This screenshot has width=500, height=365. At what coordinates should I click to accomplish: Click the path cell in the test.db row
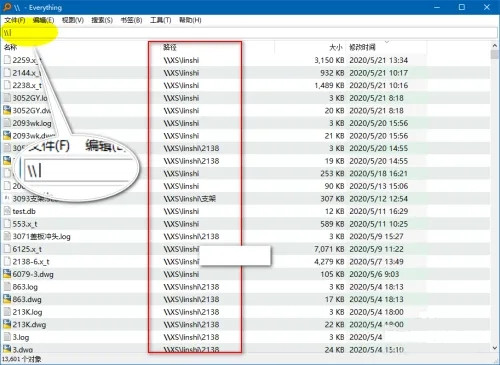click(181, 211)
